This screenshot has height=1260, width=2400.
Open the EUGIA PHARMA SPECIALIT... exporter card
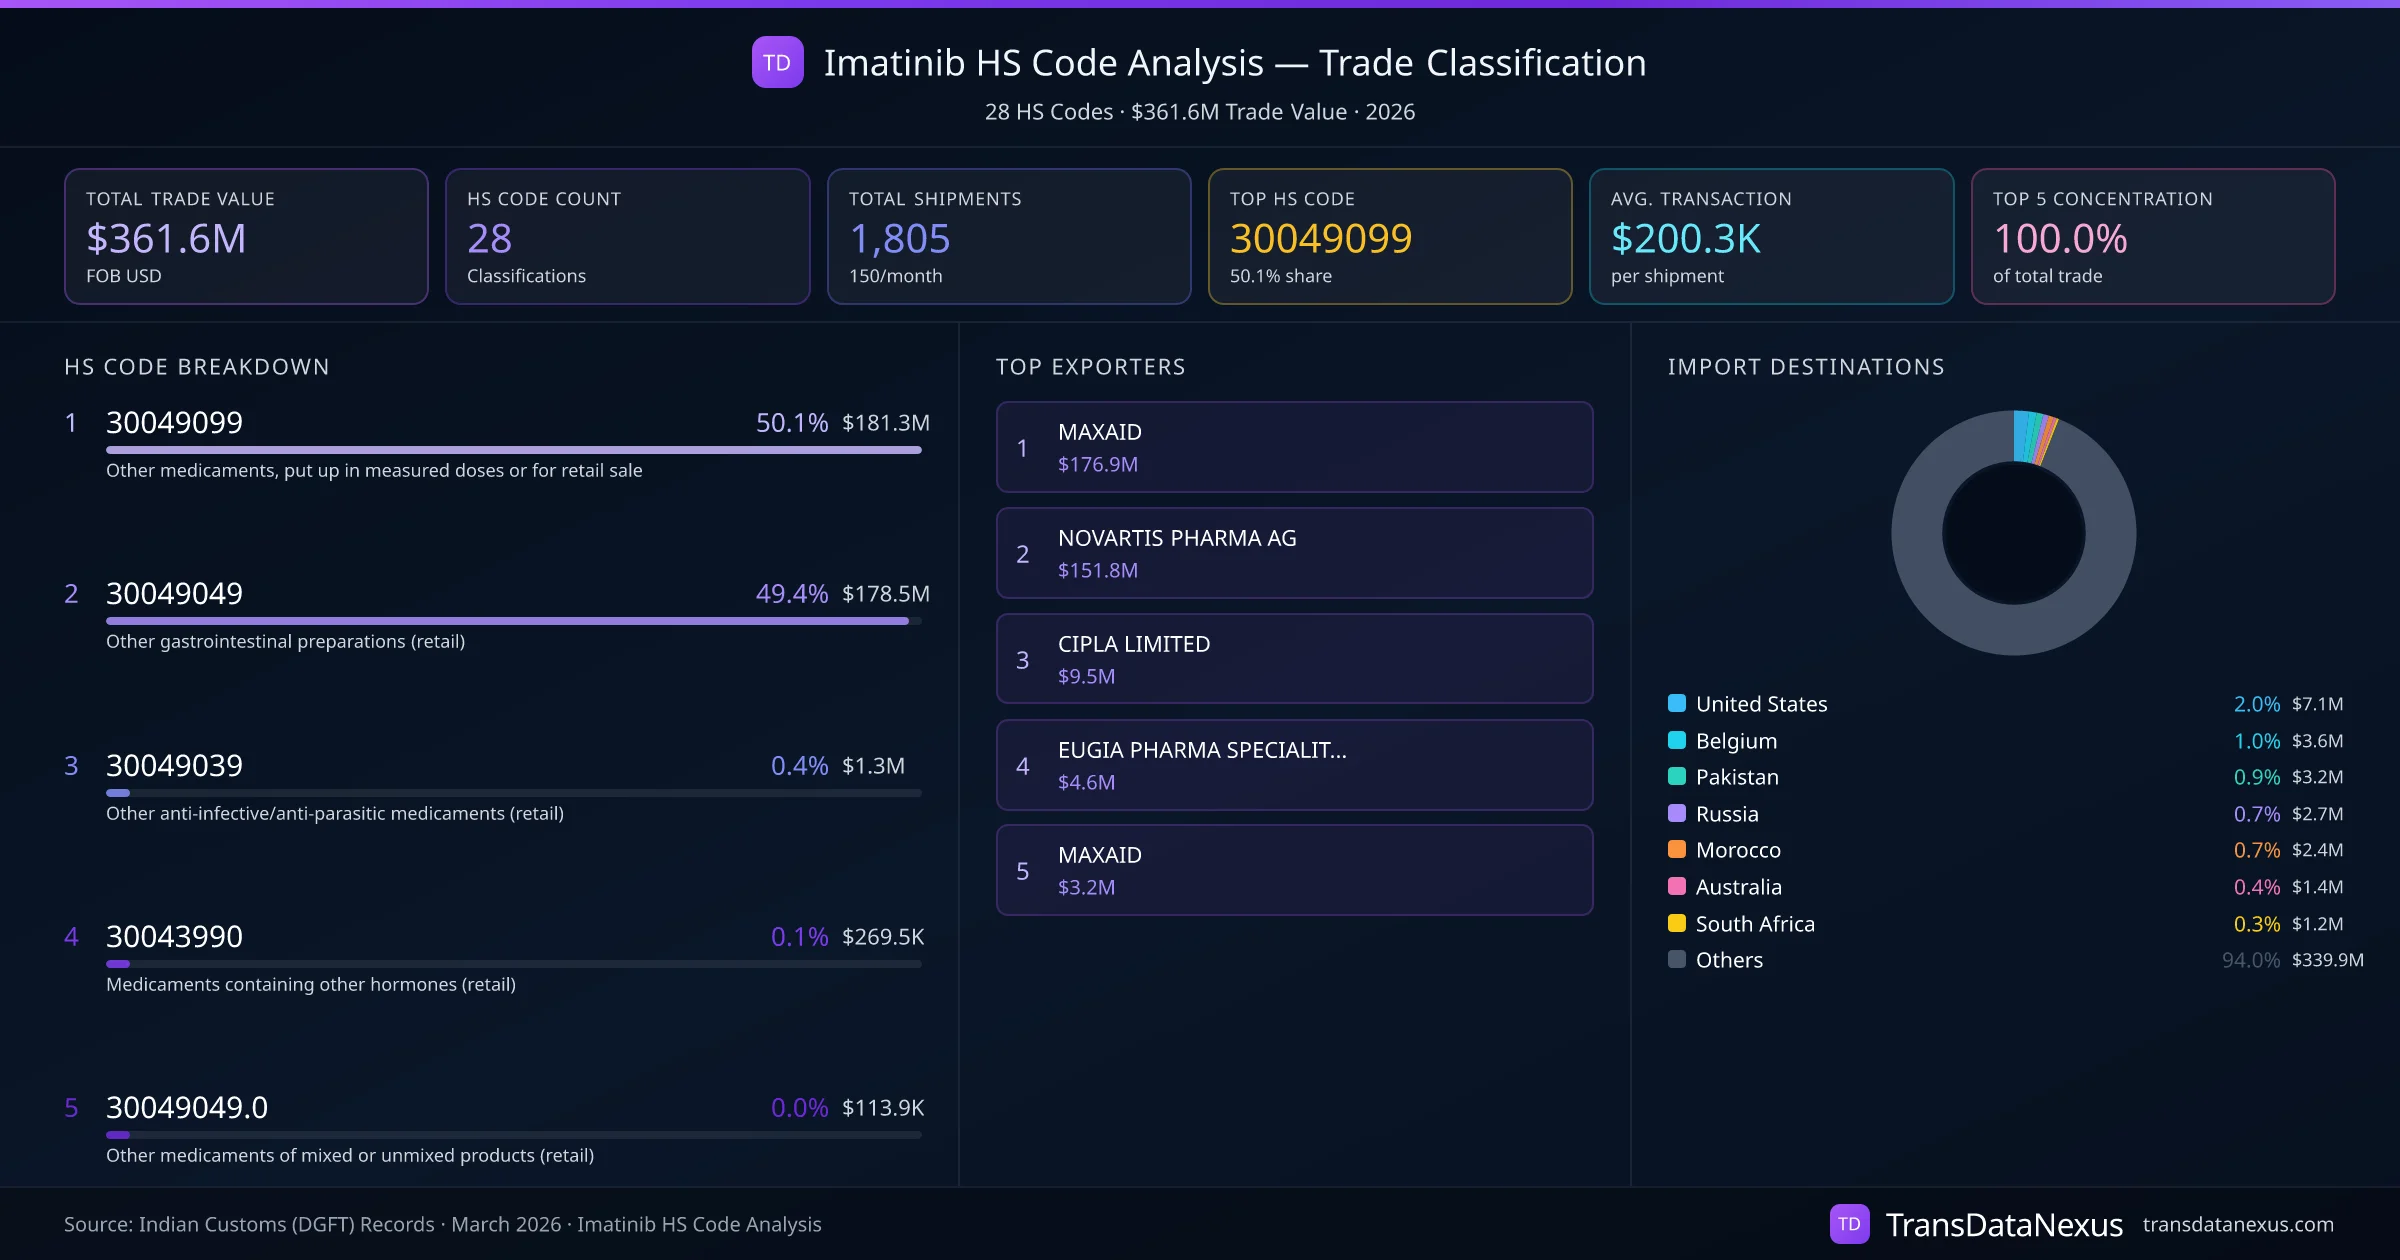[1294, 765]
